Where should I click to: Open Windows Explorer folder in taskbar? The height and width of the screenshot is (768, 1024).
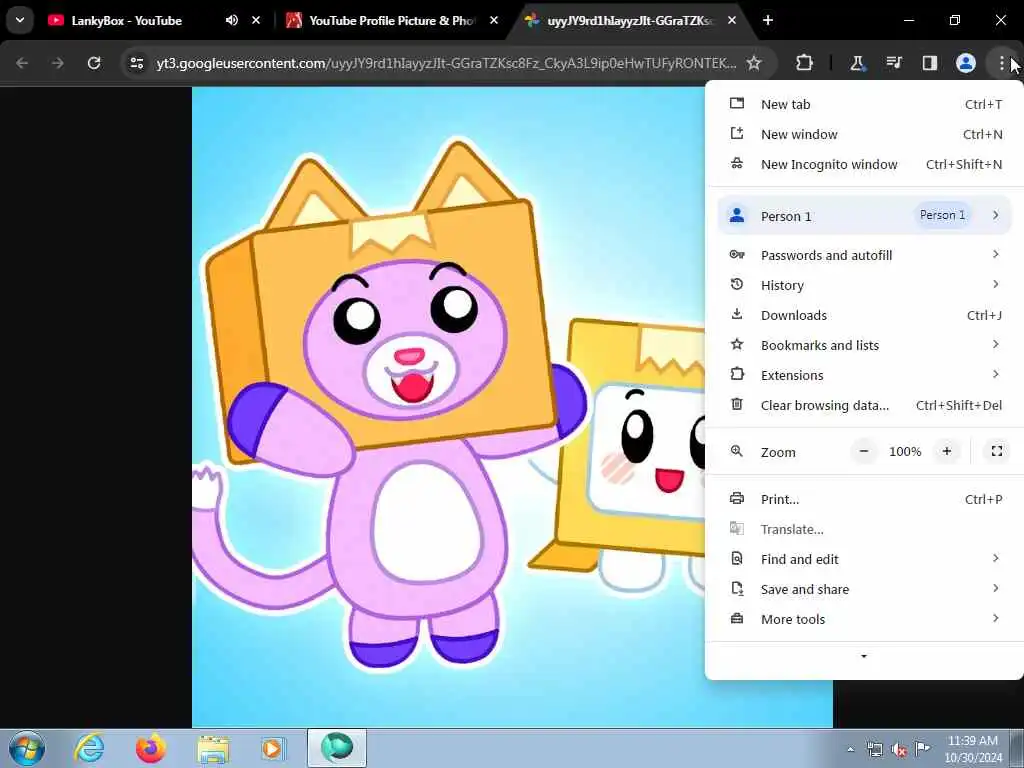(213, 748)
